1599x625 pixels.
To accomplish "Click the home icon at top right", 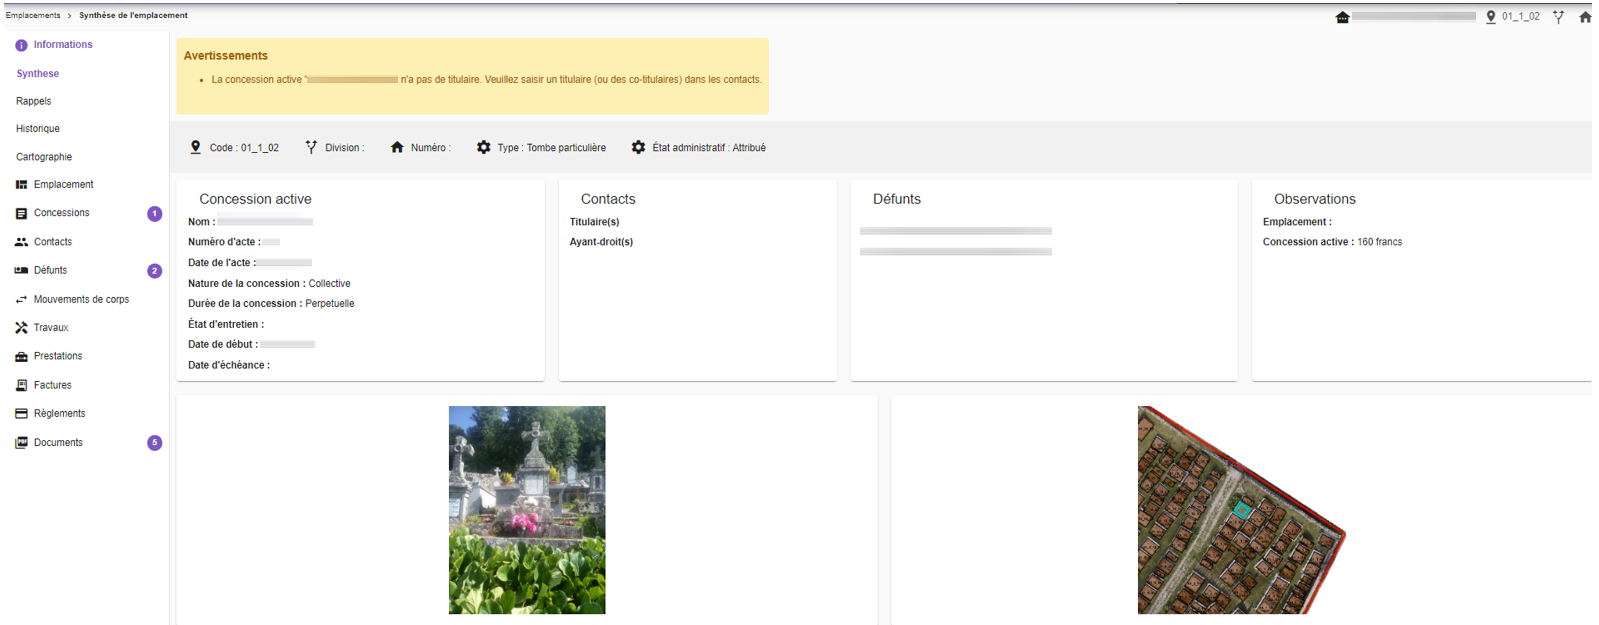I will [1584, 17].
